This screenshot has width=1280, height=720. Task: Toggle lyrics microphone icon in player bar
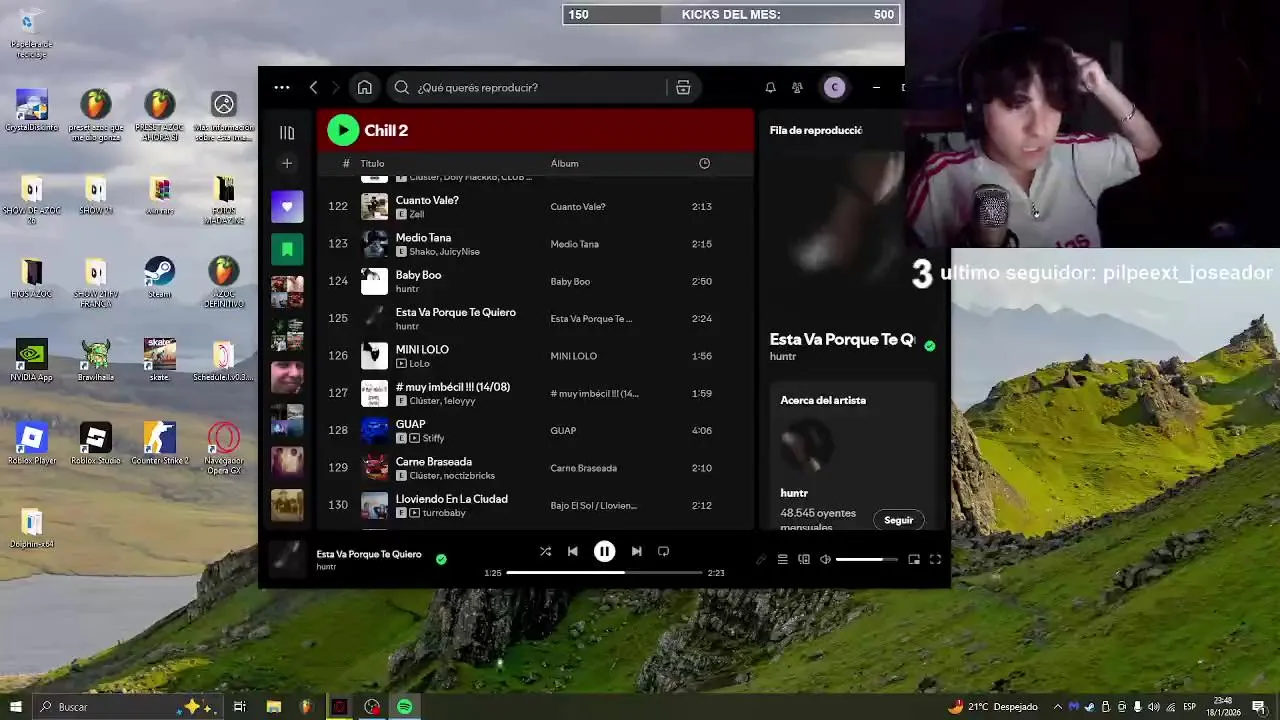coord(761,560)
